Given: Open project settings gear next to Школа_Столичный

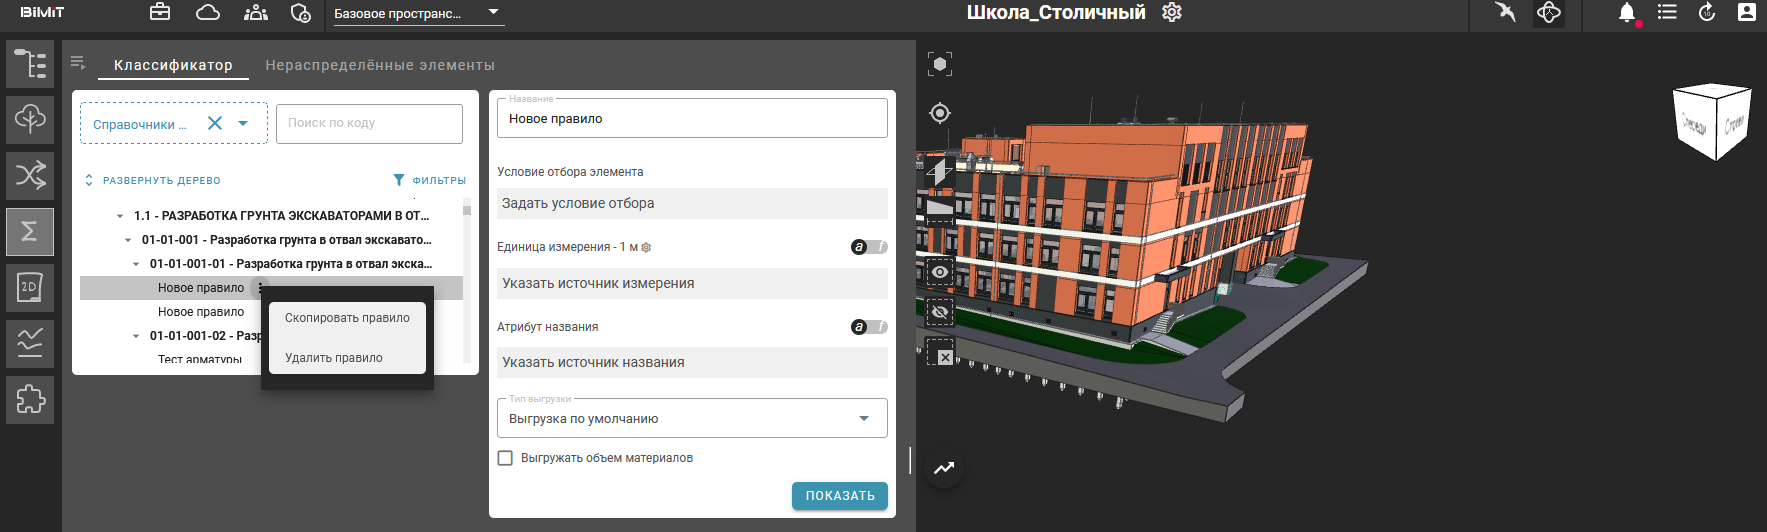Looking at the screenshot, I should pos(1172,13).
